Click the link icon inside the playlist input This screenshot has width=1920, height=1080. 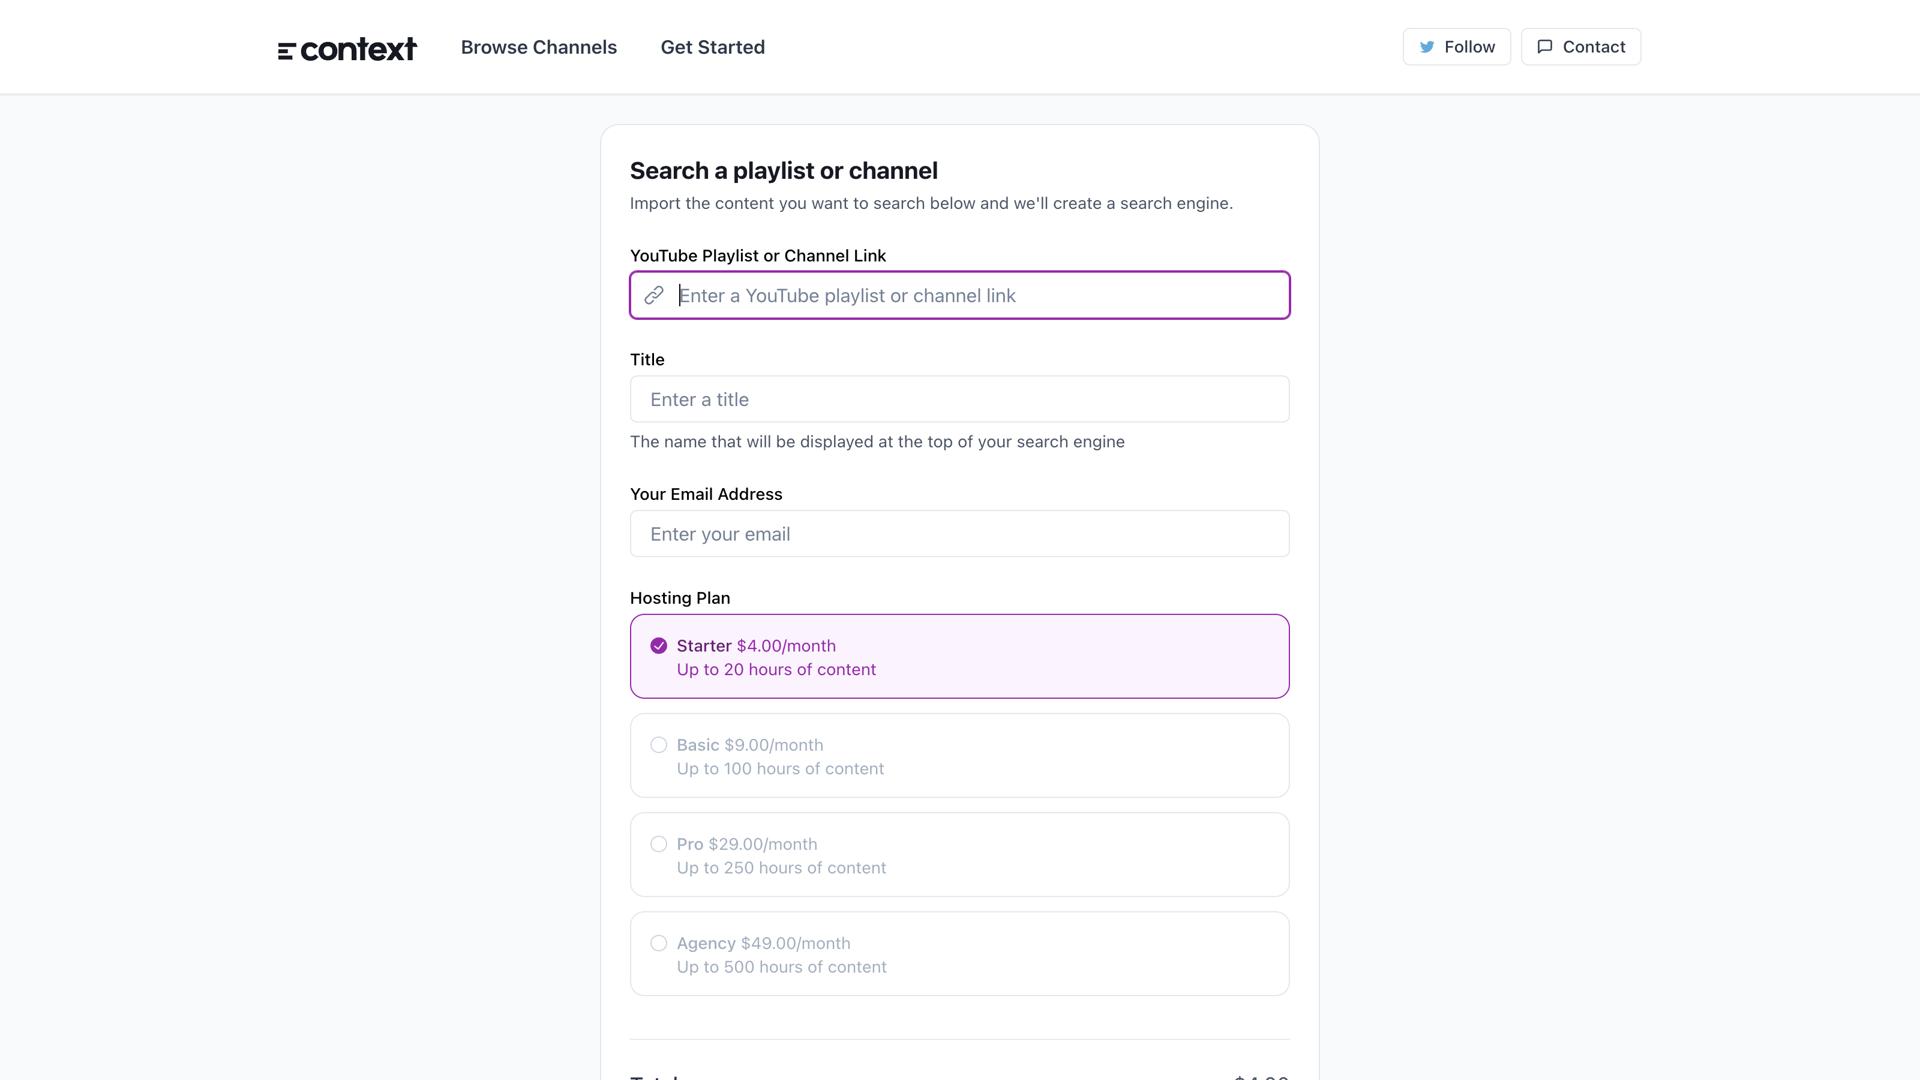[655, 295]
